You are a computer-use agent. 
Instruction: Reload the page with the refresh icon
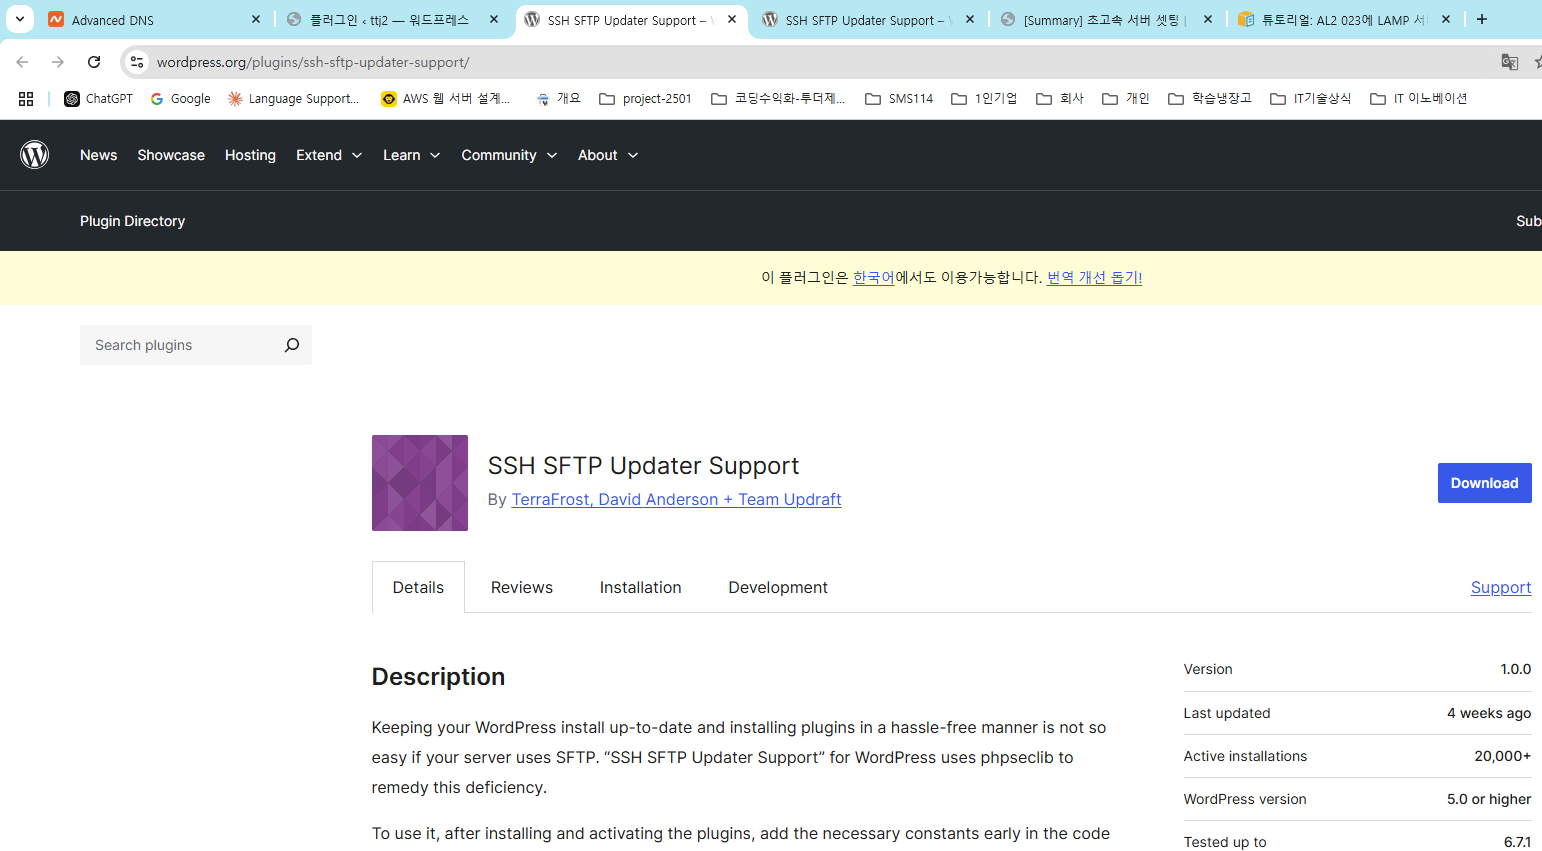(x=94, y=62)
